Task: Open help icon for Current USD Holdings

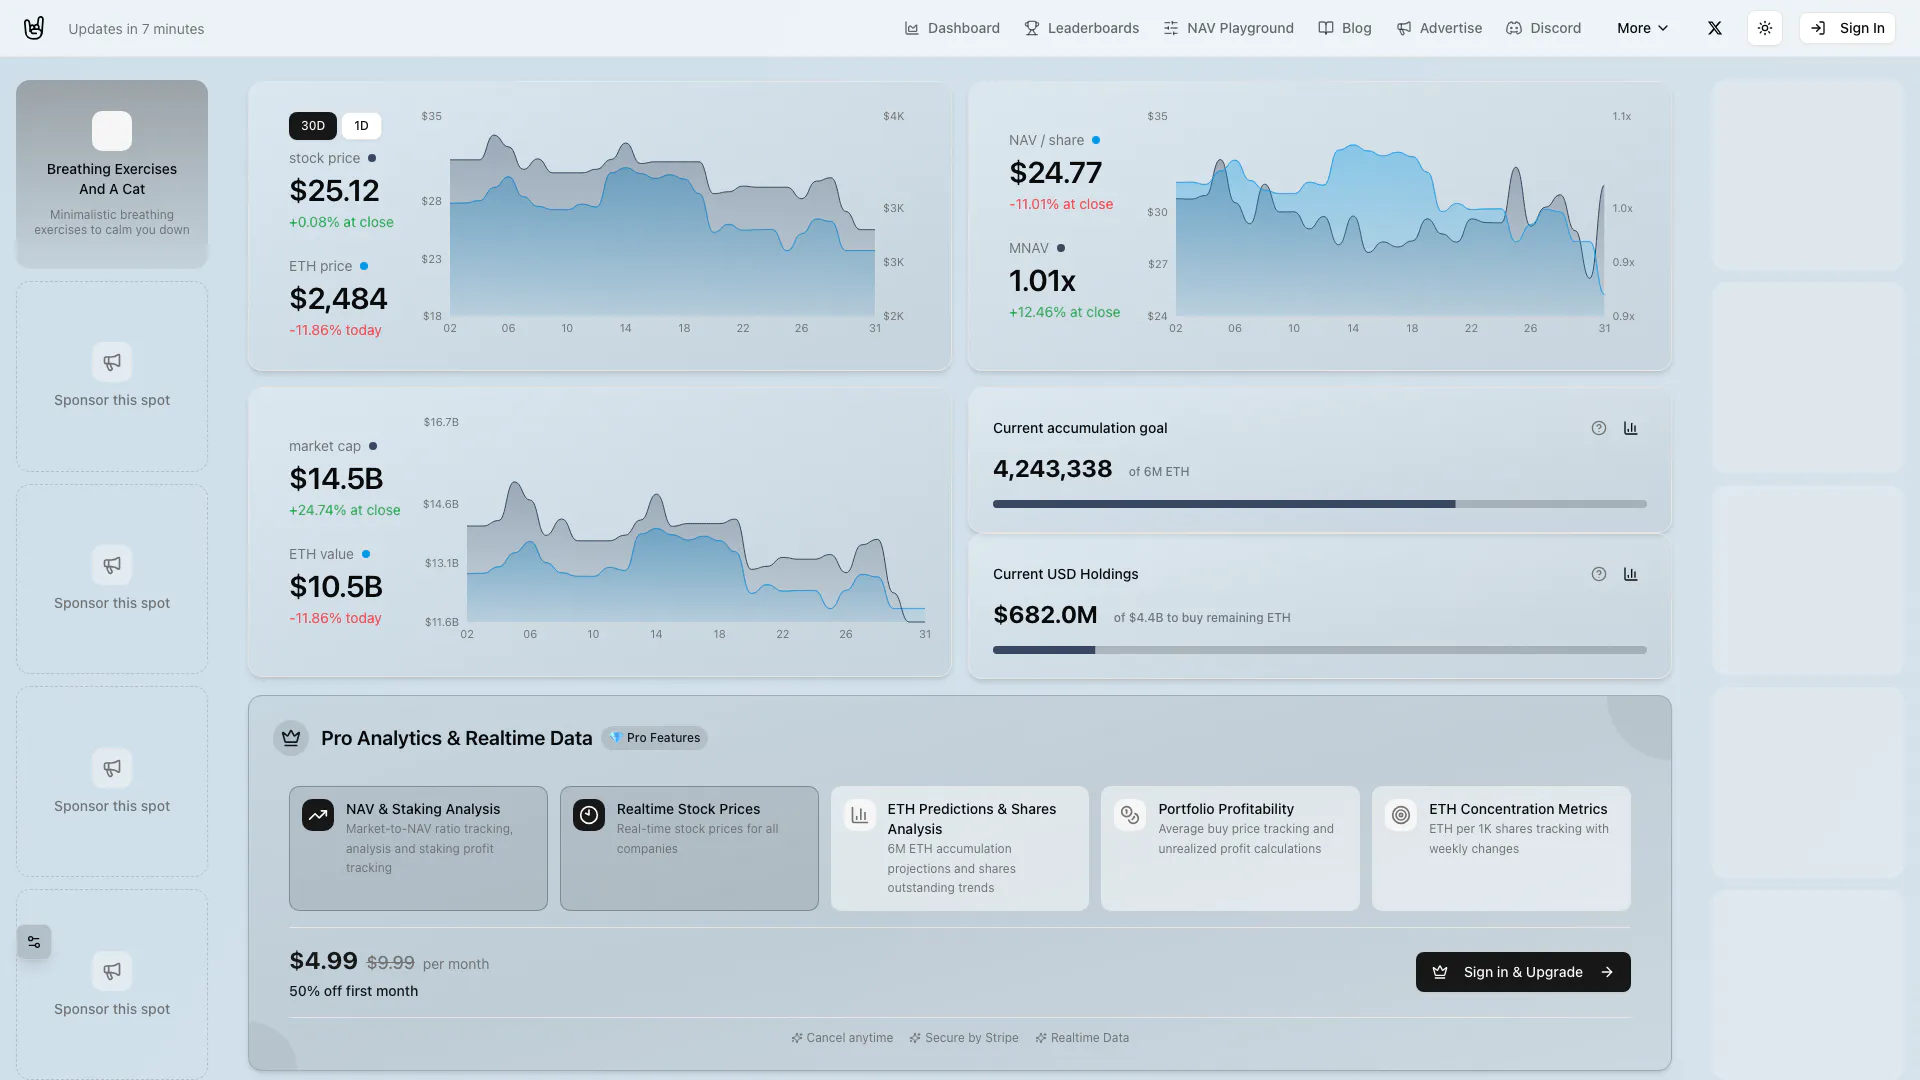Action: pos(1598,574)
